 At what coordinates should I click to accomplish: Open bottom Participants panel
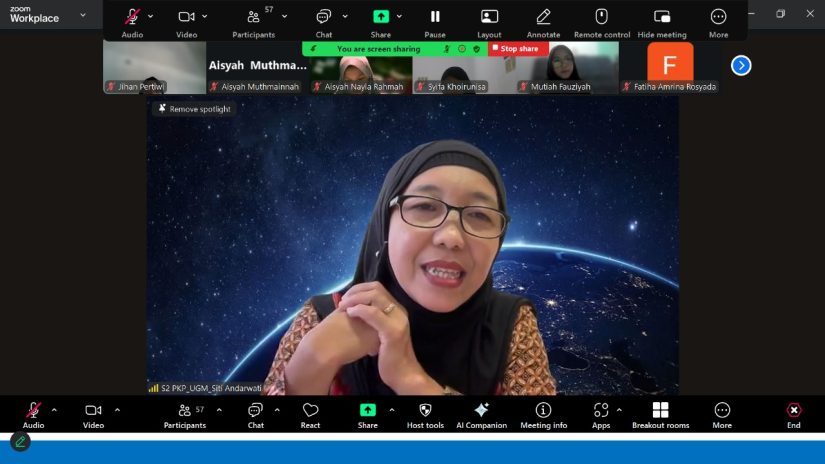tap(185, 415)
